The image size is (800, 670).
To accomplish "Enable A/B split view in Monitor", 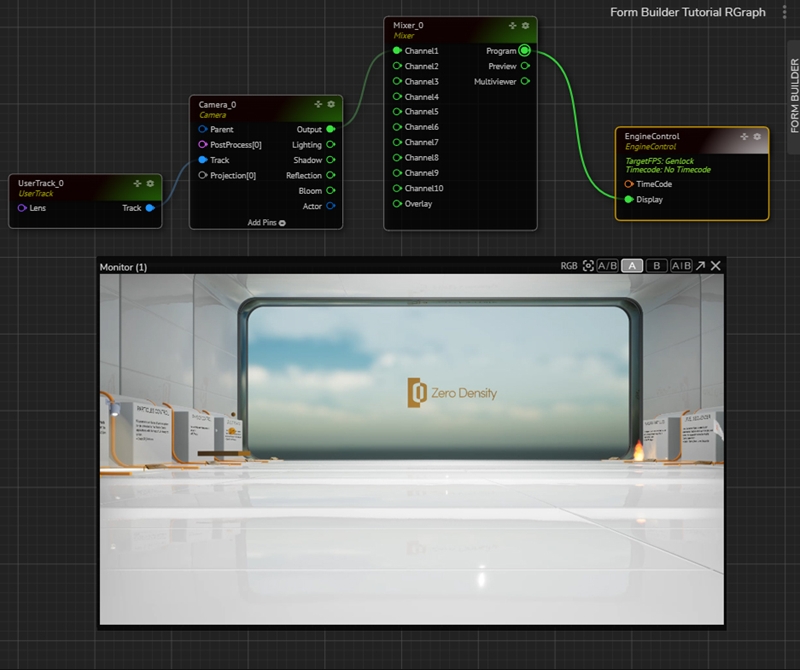I will coord(607,266).
